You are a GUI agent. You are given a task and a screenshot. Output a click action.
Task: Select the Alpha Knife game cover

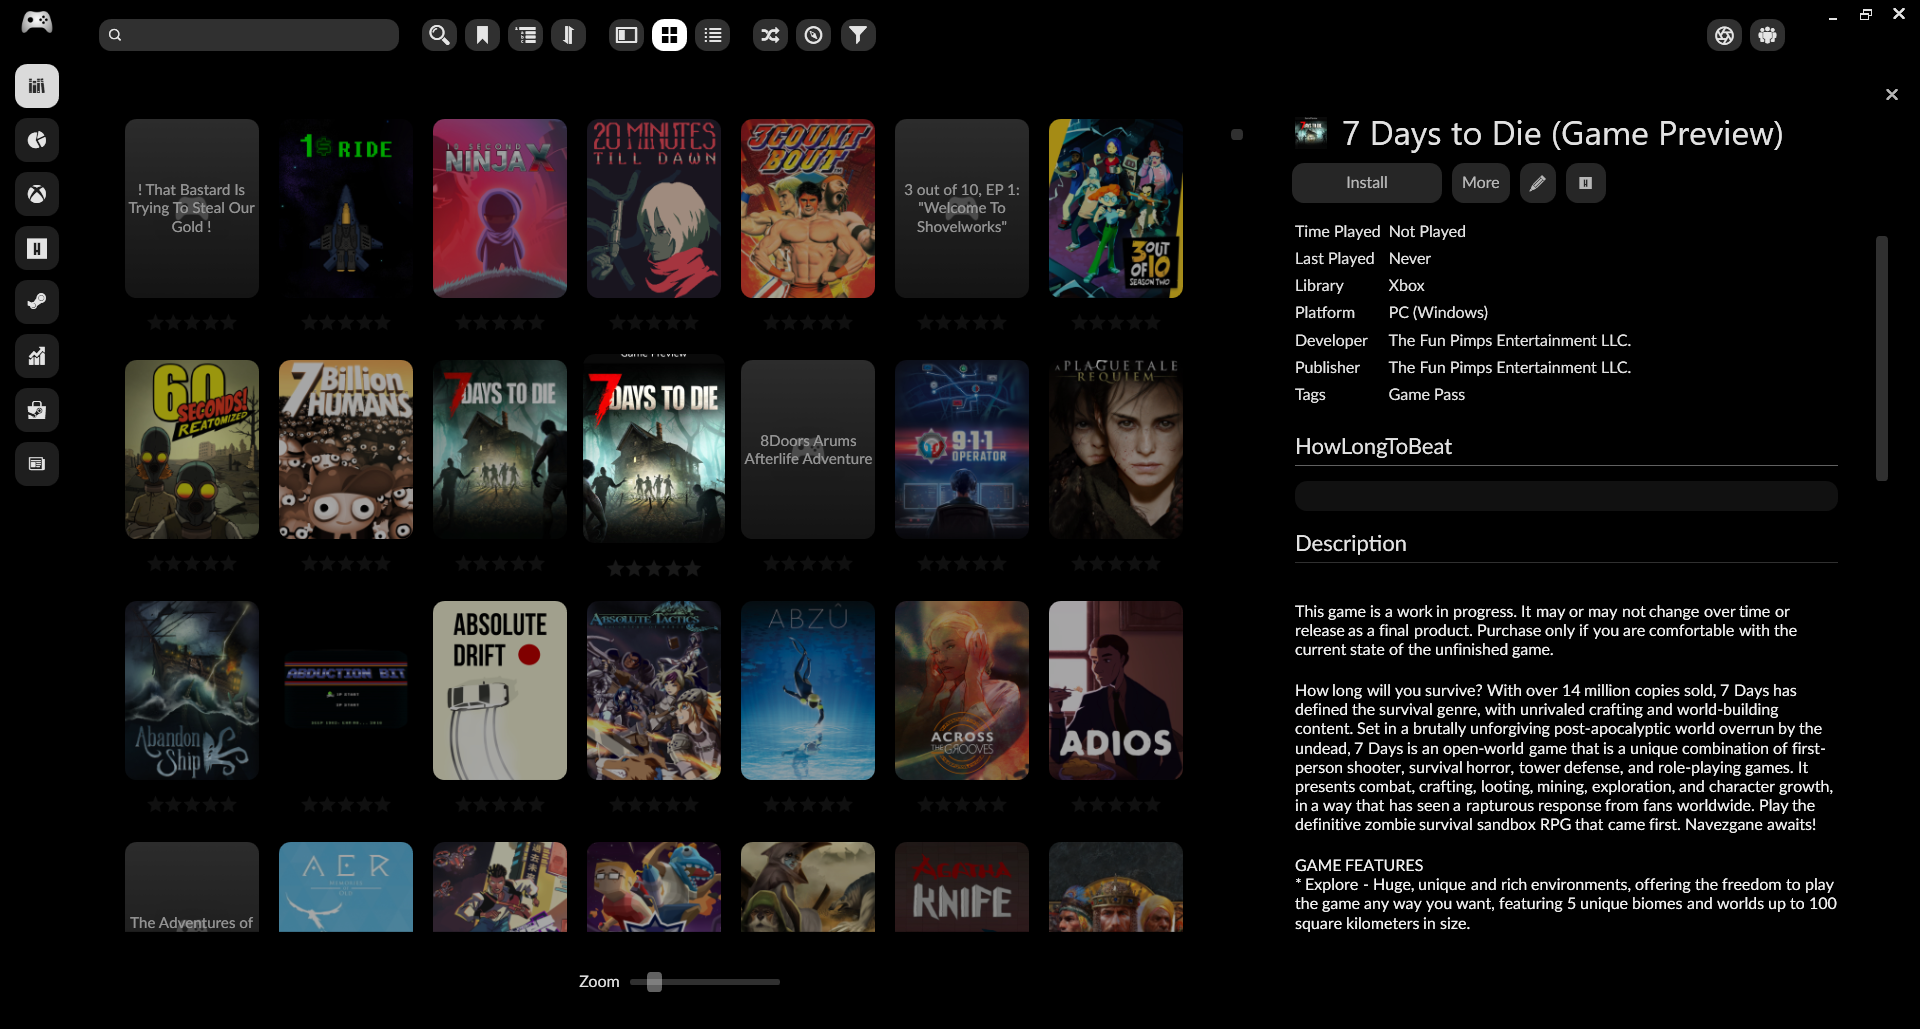pos(962,887)
